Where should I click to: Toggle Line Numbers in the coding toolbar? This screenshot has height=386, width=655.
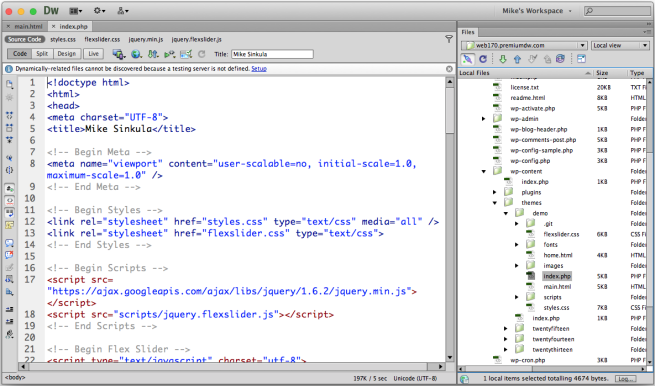[x=9, y=188]
